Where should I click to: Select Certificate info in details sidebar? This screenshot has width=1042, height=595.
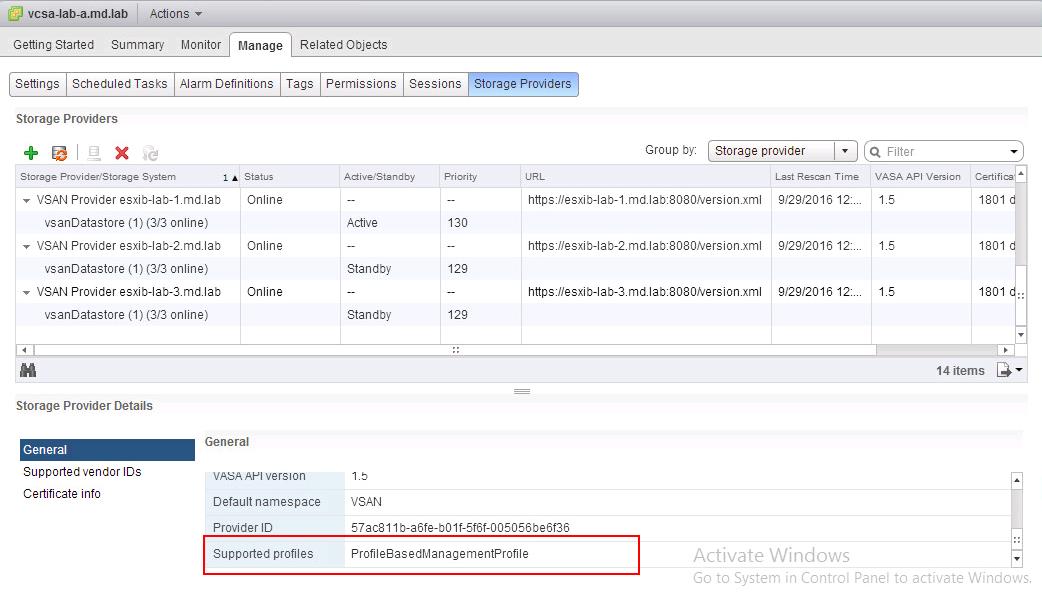coord(62,494)
